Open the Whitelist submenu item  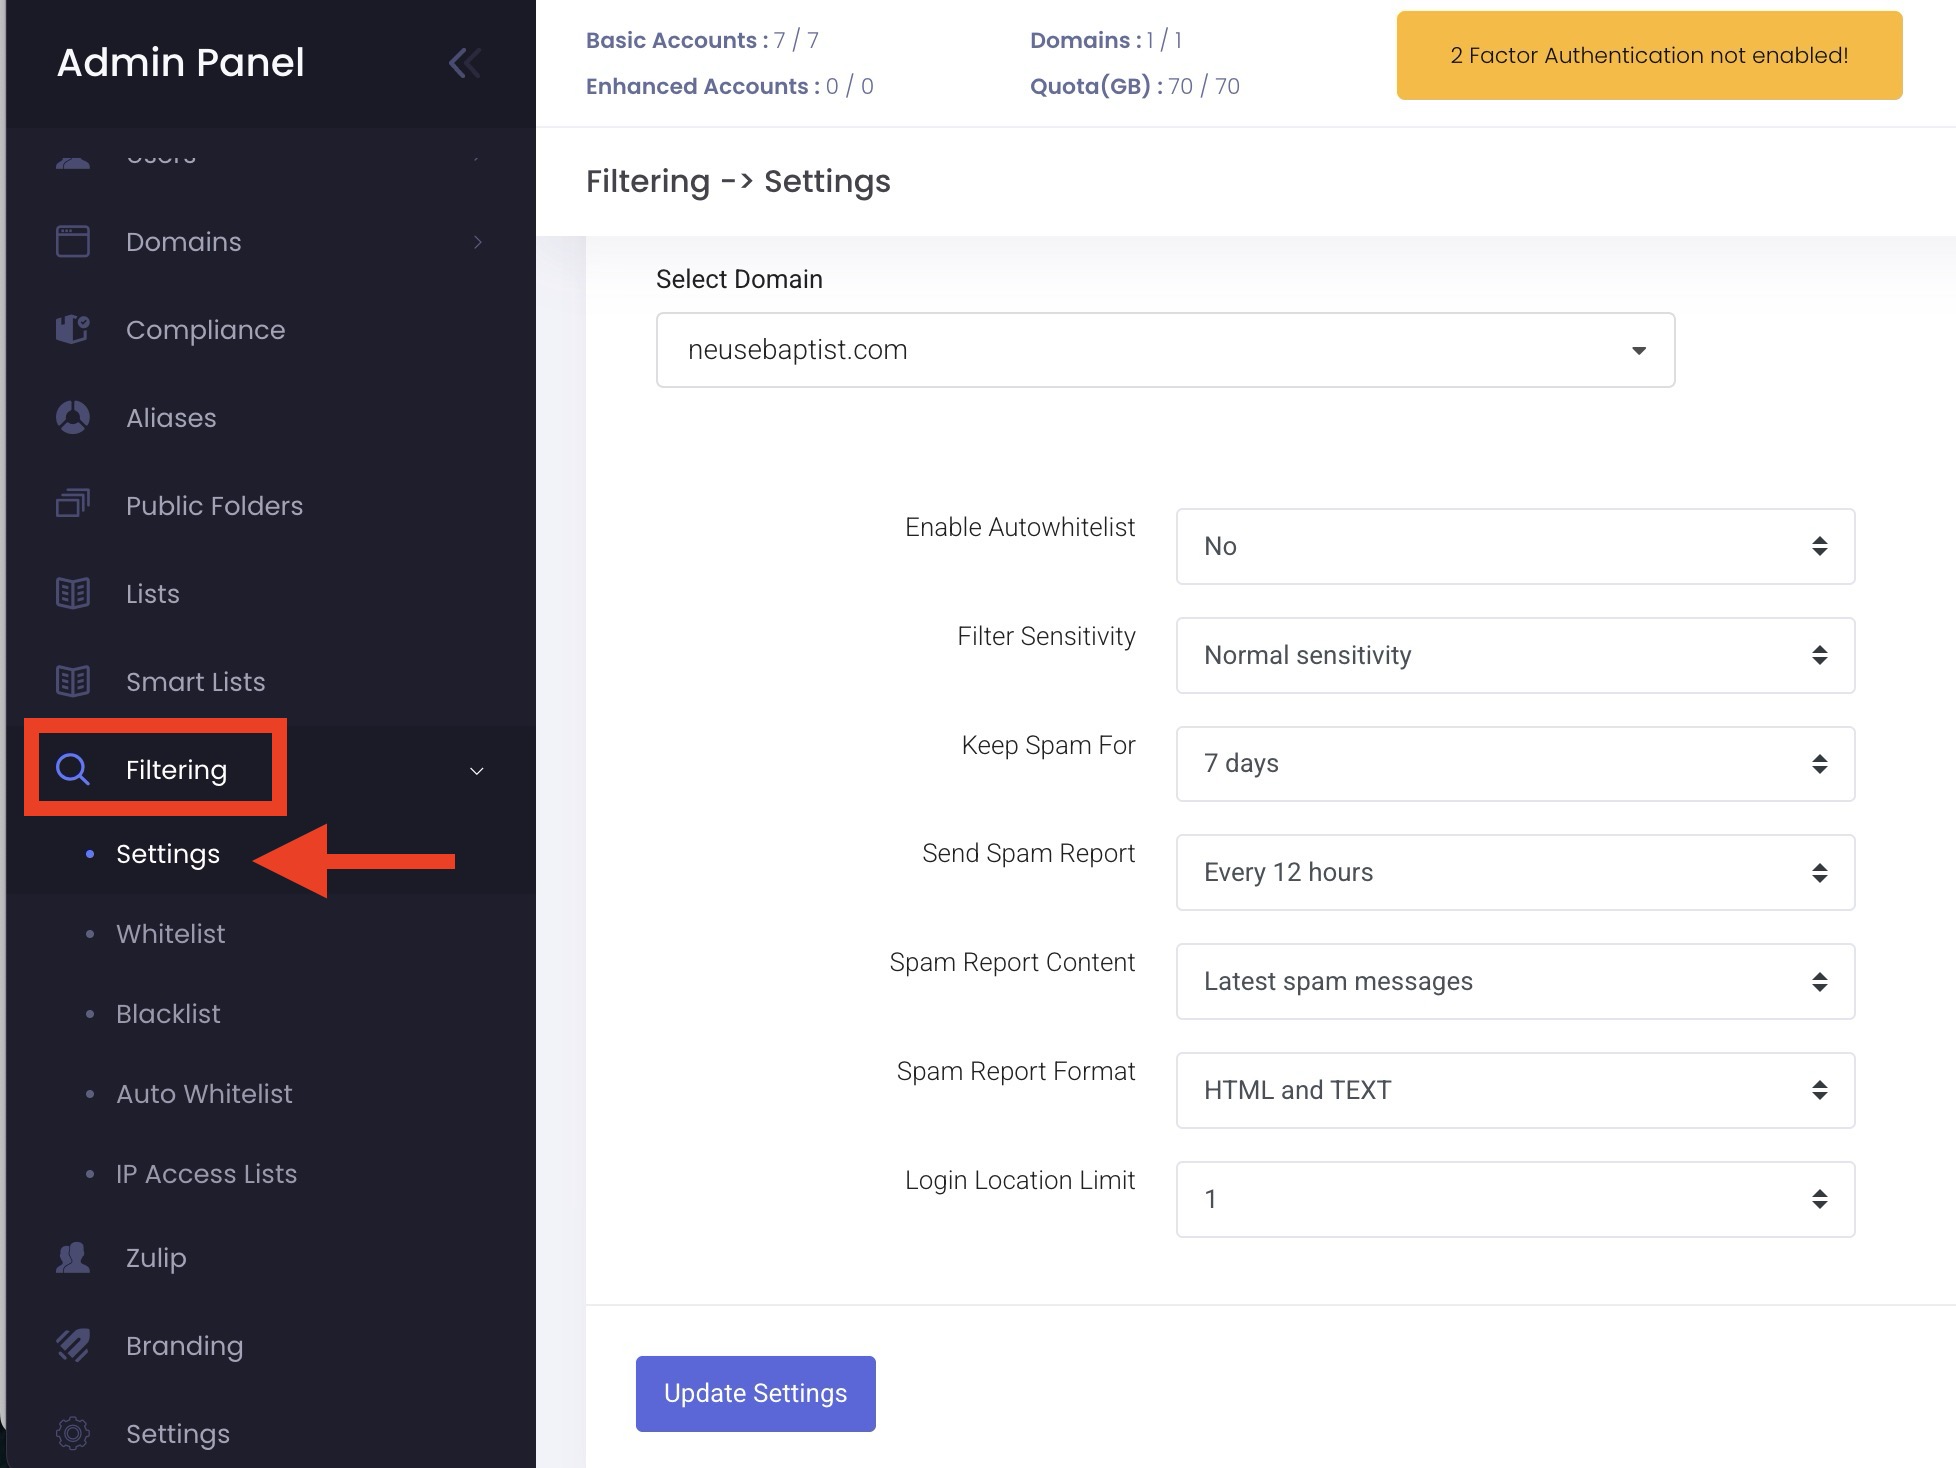(x=171, y=934)
